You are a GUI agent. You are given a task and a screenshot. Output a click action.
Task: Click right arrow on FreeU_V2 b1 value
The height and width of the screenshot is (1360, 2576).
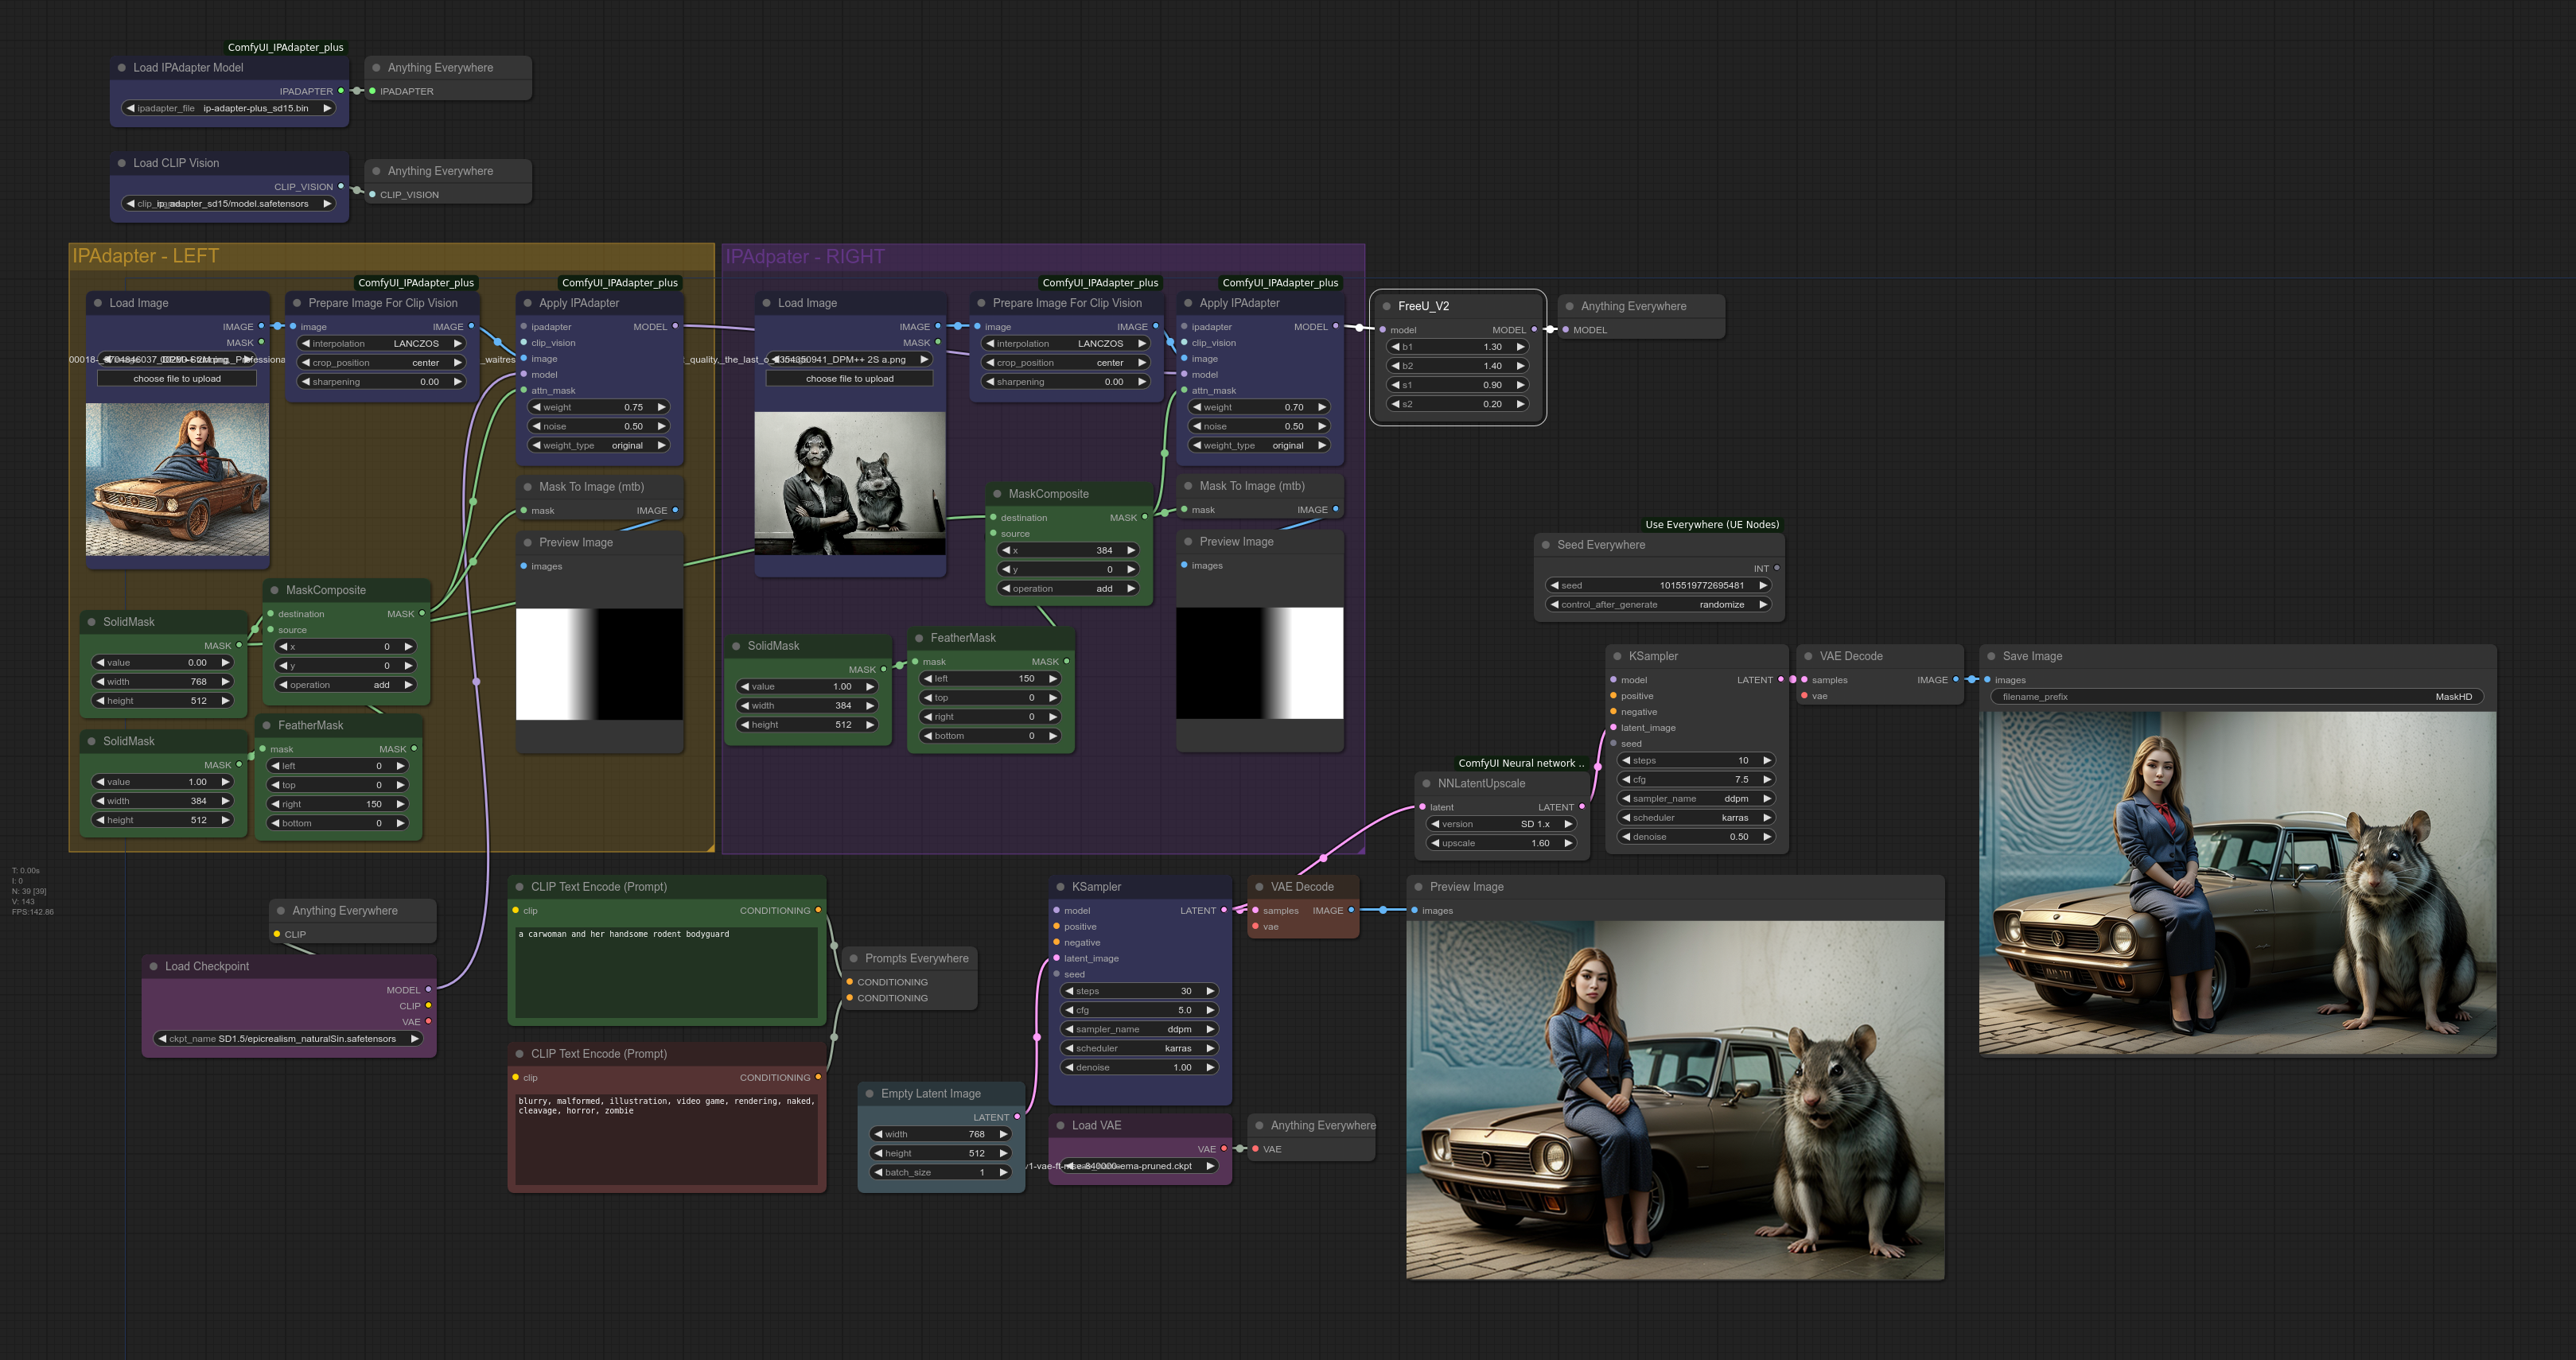click(1520, 347)
